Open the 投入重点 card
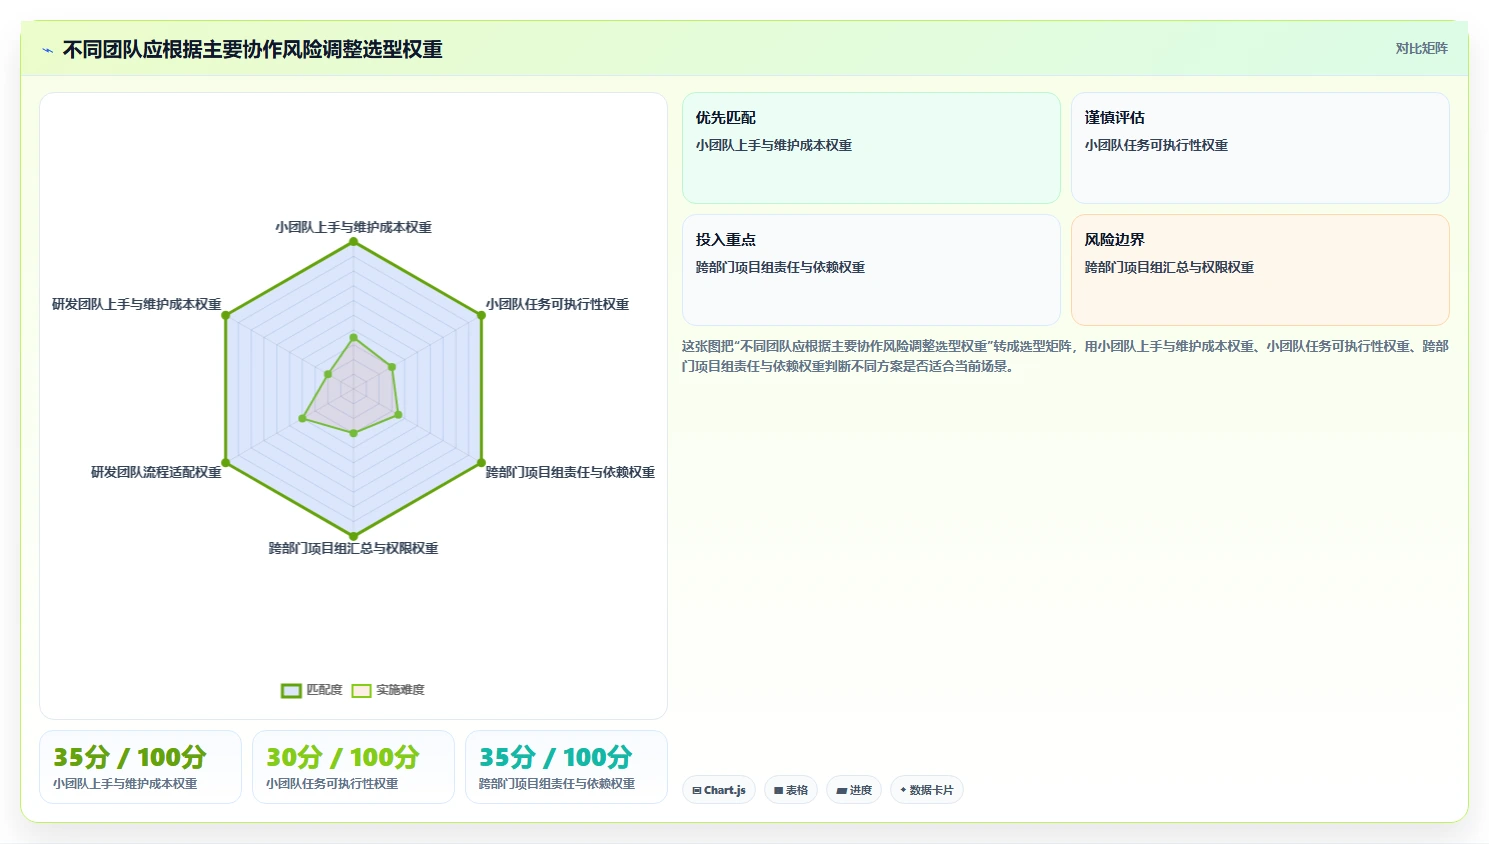This screenshot has height=844, width=1489. point(871,270)
